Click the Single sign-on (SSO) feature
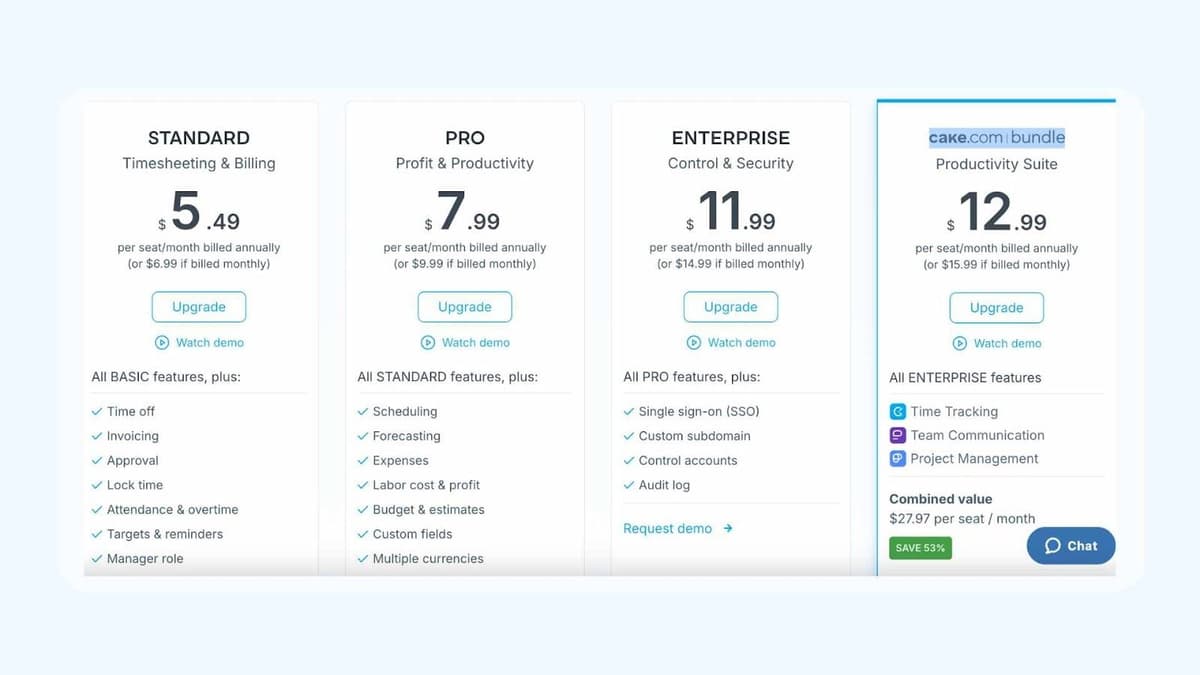The height and width of the screenshot is (675, 1200). click(x=699, y=411)
